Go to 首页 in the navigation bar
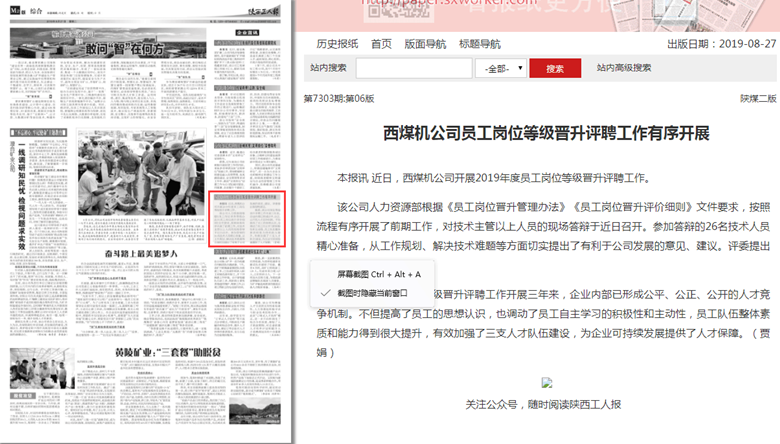780x444 pixels. (381, 44)
